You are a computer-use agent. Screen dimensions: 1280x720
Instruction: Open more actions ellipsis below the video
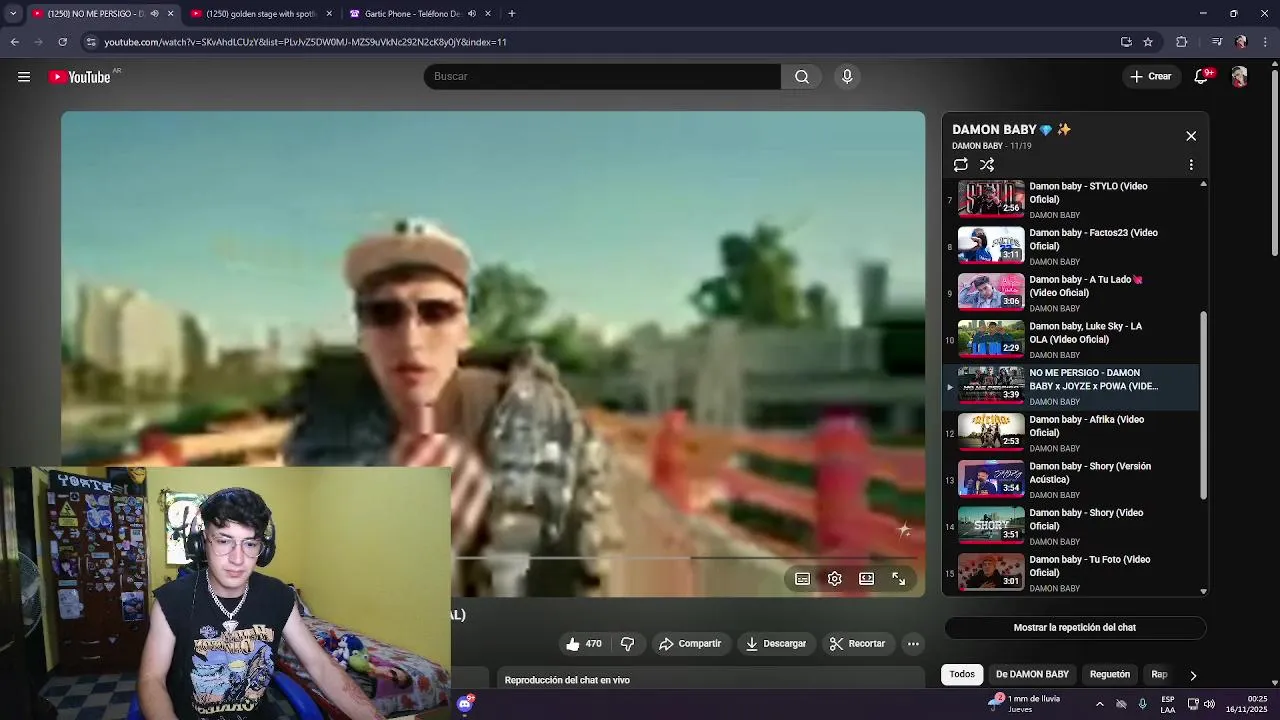(913, 644)
